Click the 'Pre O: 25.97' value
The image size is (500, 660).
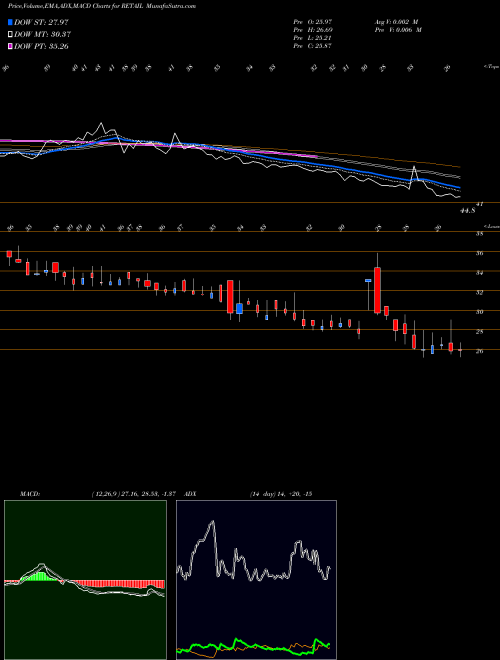coord(313,21)
